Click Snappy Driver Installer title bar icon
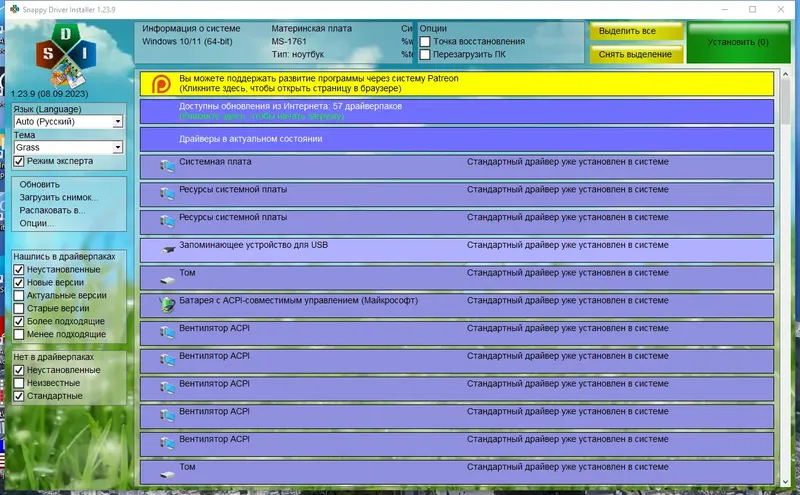This screenshot has height=495, width=800. click(14, 9)
